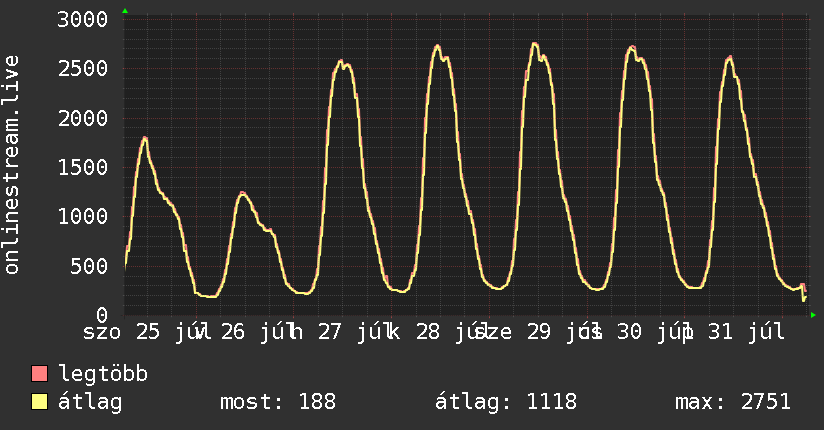Click the 'max: 2751' statistic

733,402
